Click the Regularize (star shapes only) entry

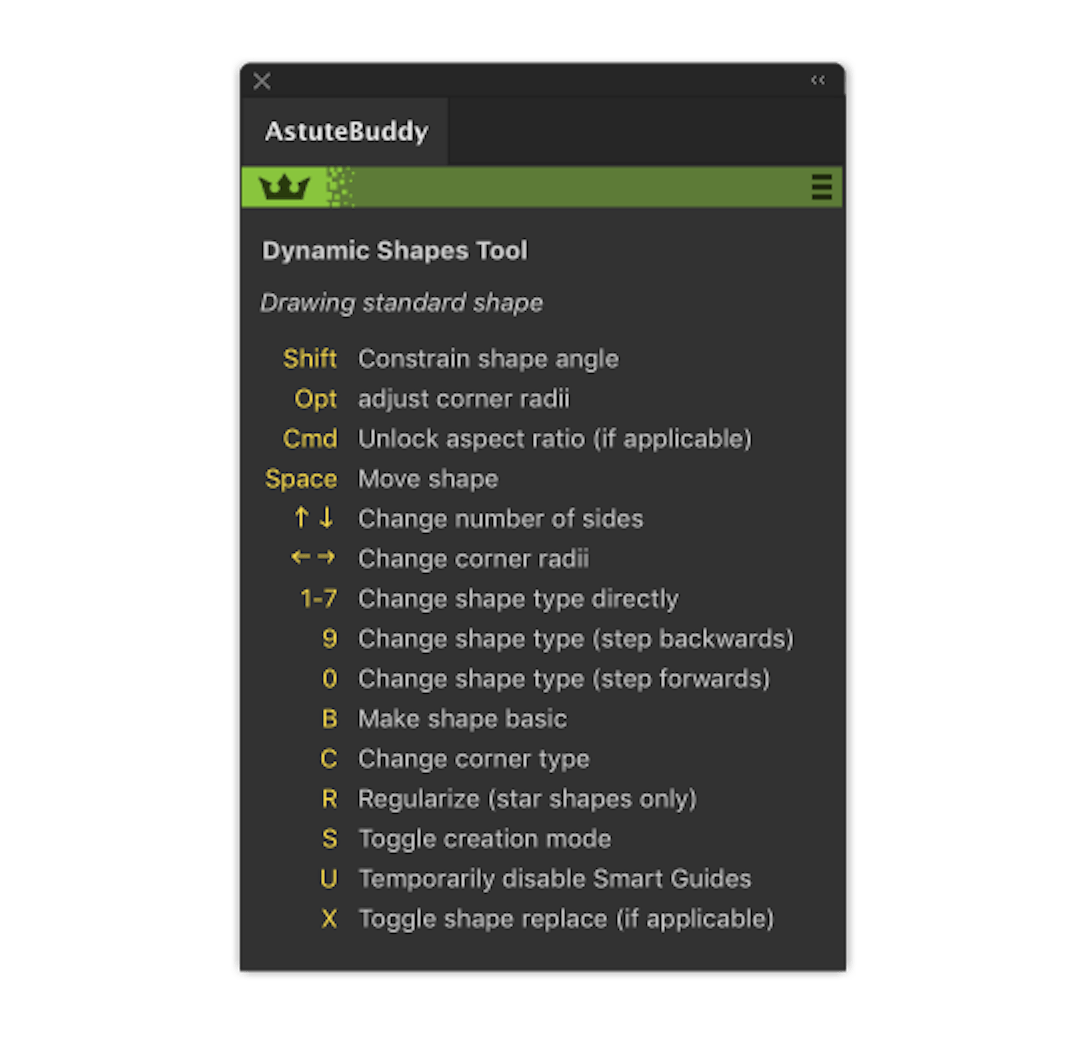(x=527, y=798)
